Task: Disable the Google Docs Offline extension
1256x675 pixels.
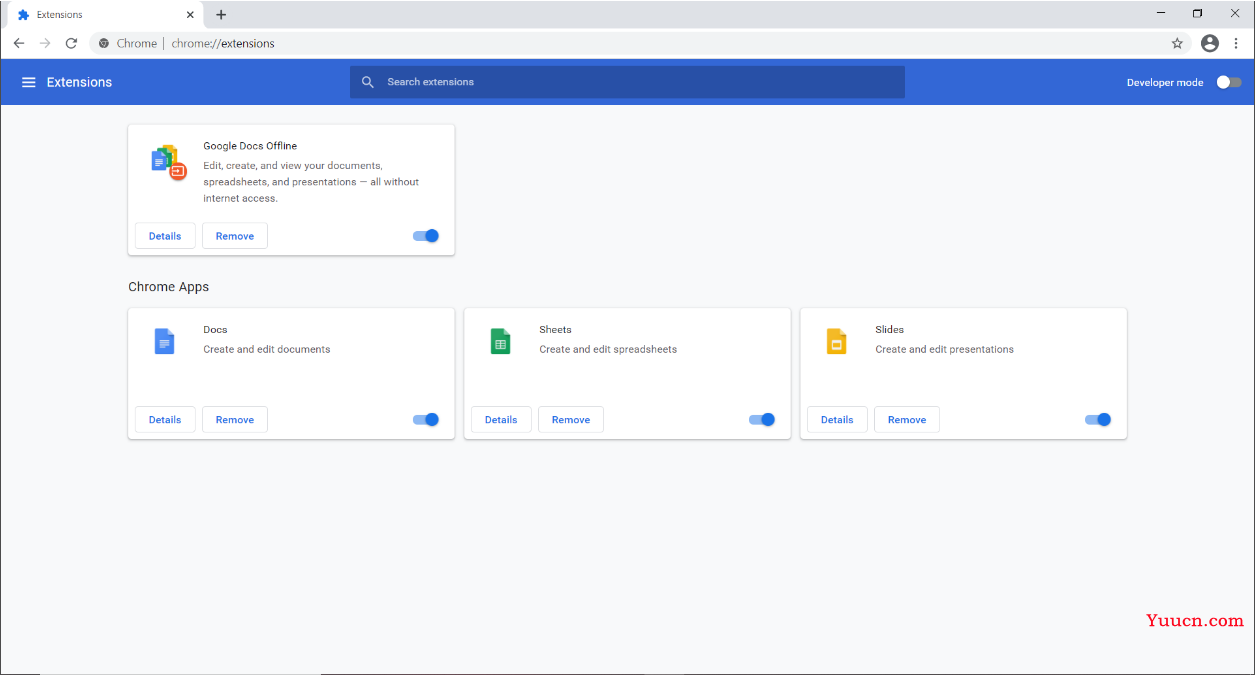Action: pos(426,236)
